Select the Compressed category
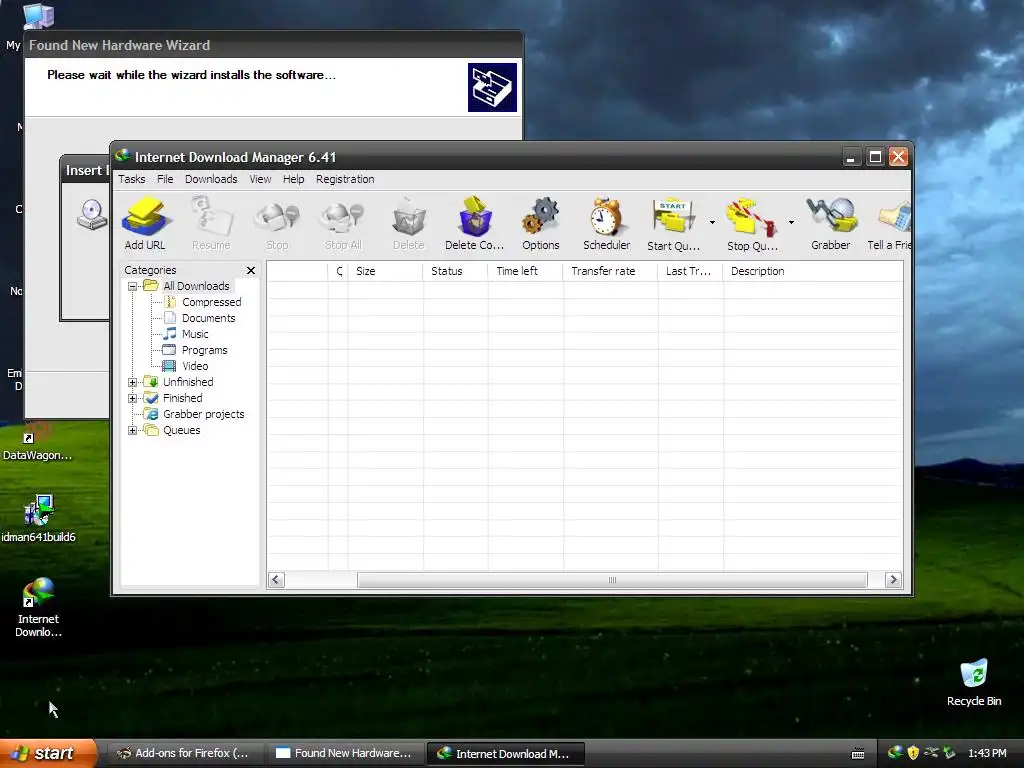The image size is (1024, 768). tap(212, 302)
